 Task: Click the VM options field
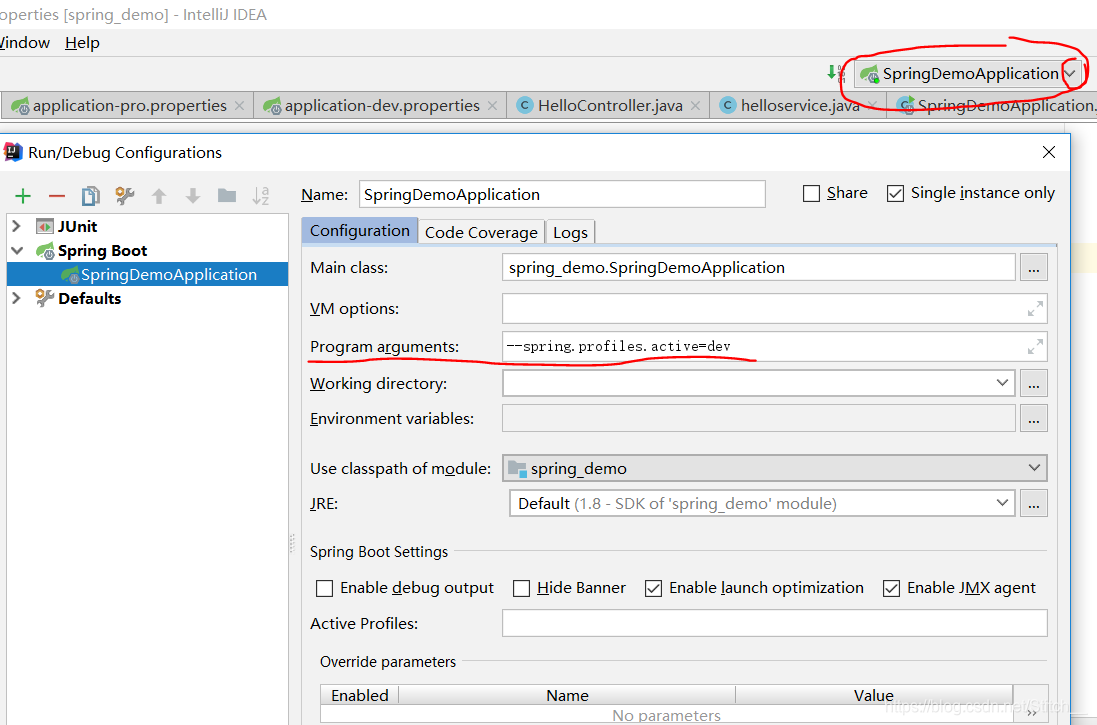coord(774,309)
